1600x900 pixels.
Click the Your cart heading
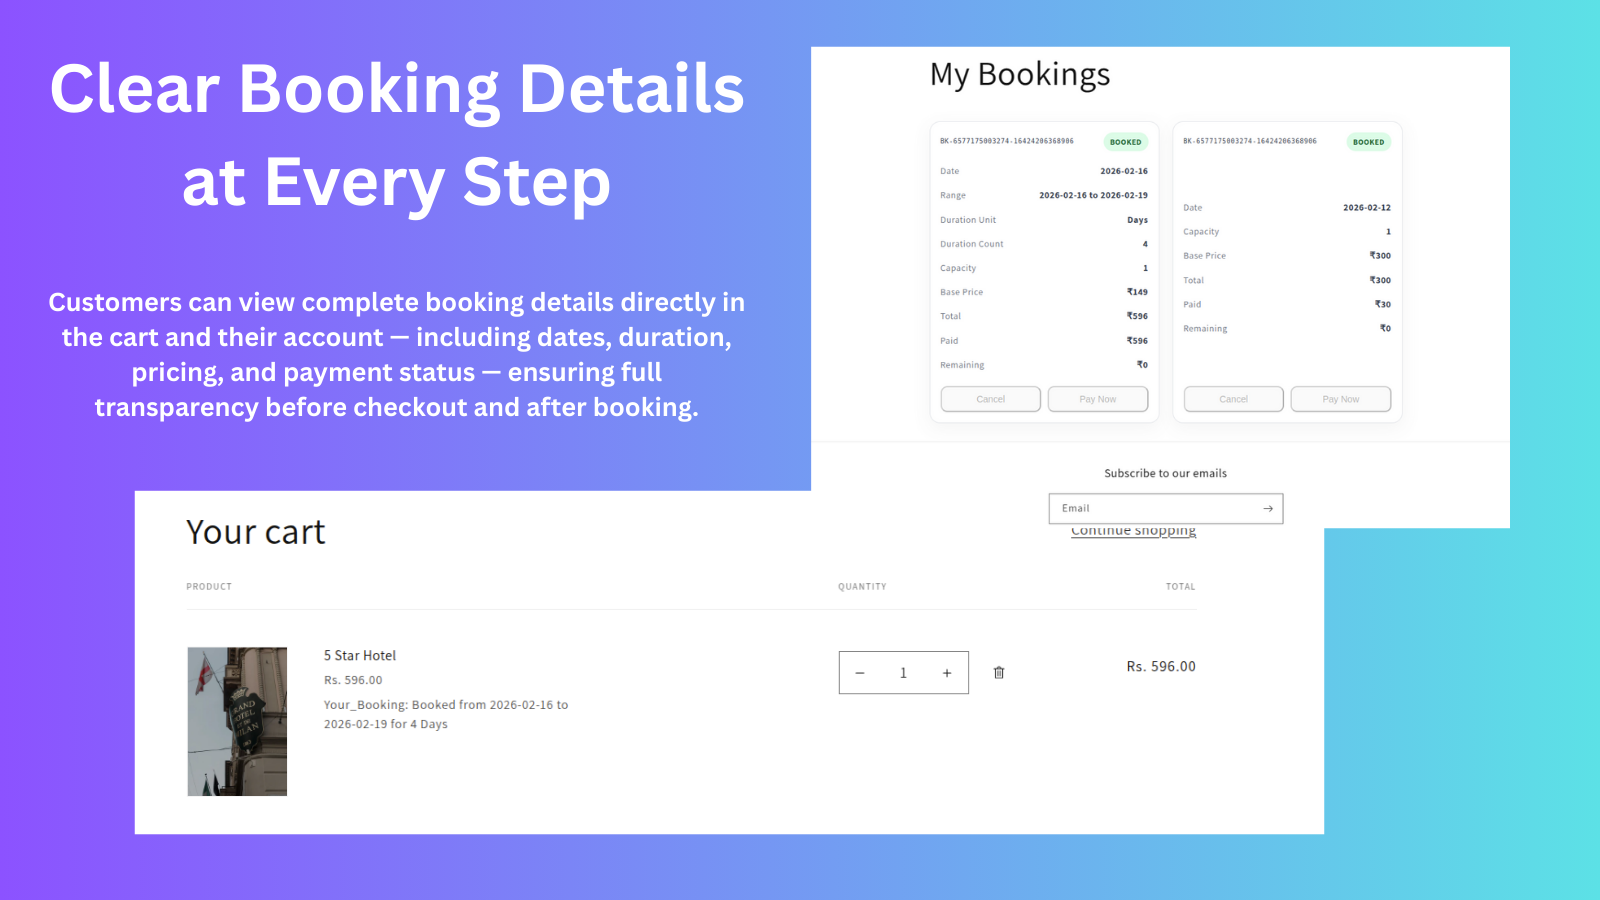(255, 532)
